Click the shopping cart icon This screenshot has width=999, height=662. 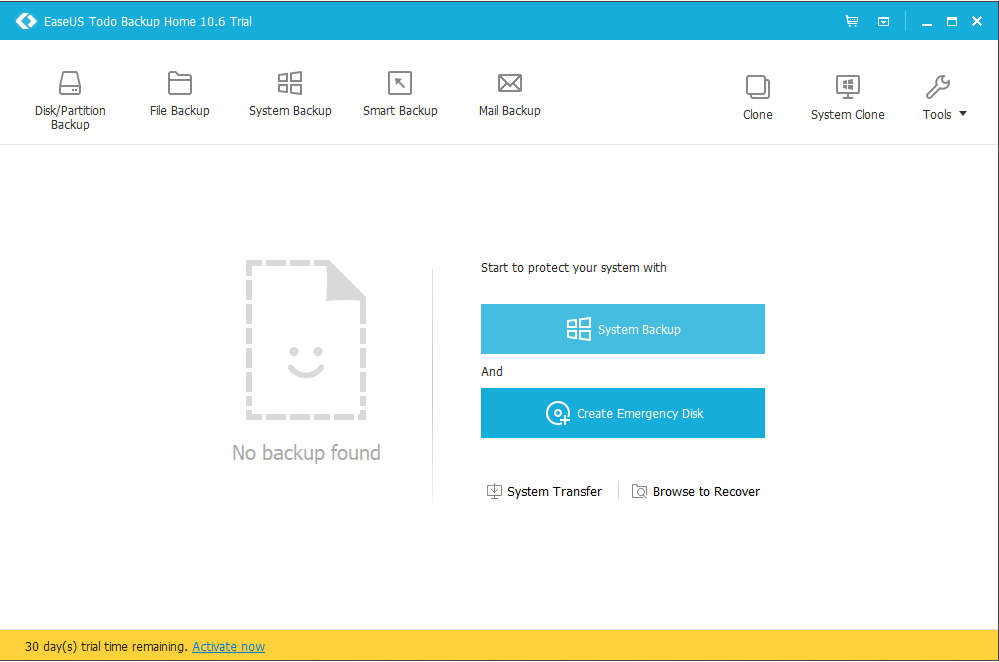[x=852, y=21]
